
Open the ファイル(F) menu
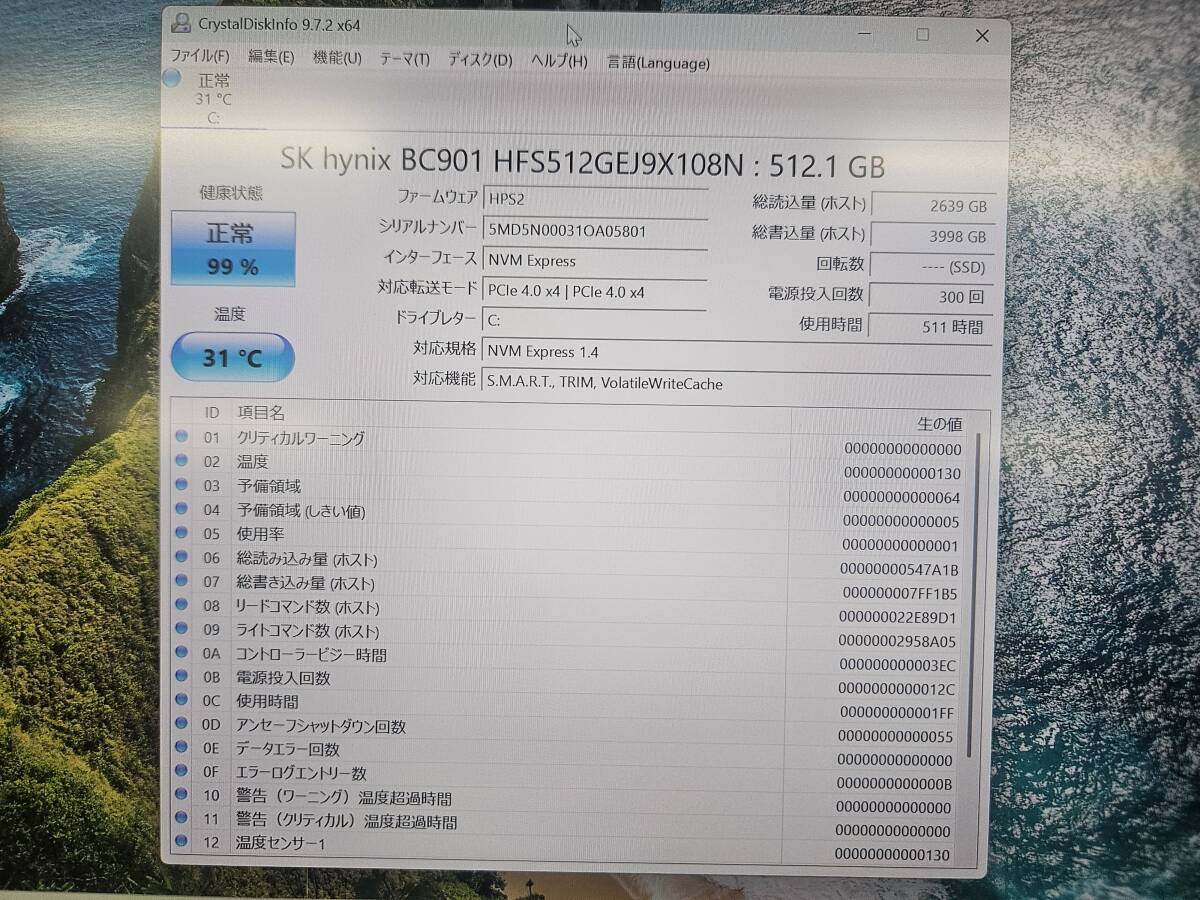click(x=200, y=57)
